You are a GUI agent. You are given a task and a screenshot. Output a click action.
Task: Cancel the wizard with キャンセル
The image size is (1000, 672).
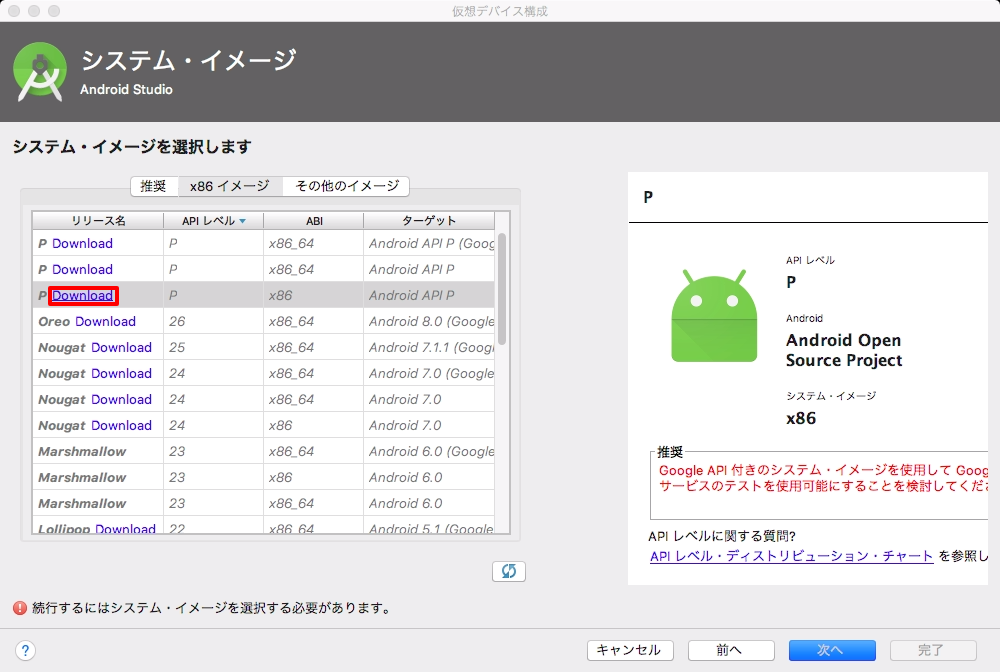pos(628,649)
